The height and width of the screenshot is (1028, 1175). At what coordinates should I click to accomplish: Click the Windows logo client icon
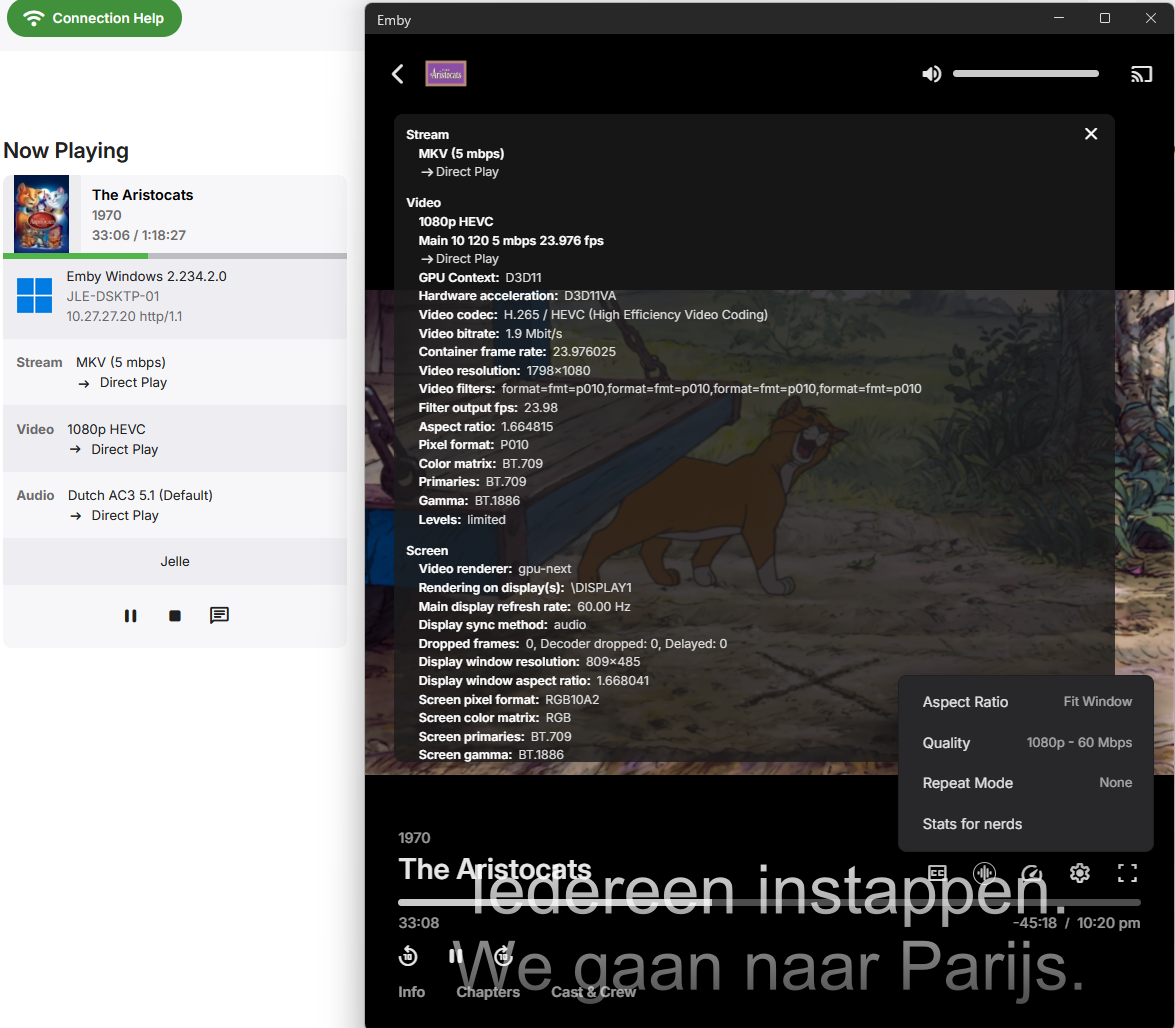[34, 295]
